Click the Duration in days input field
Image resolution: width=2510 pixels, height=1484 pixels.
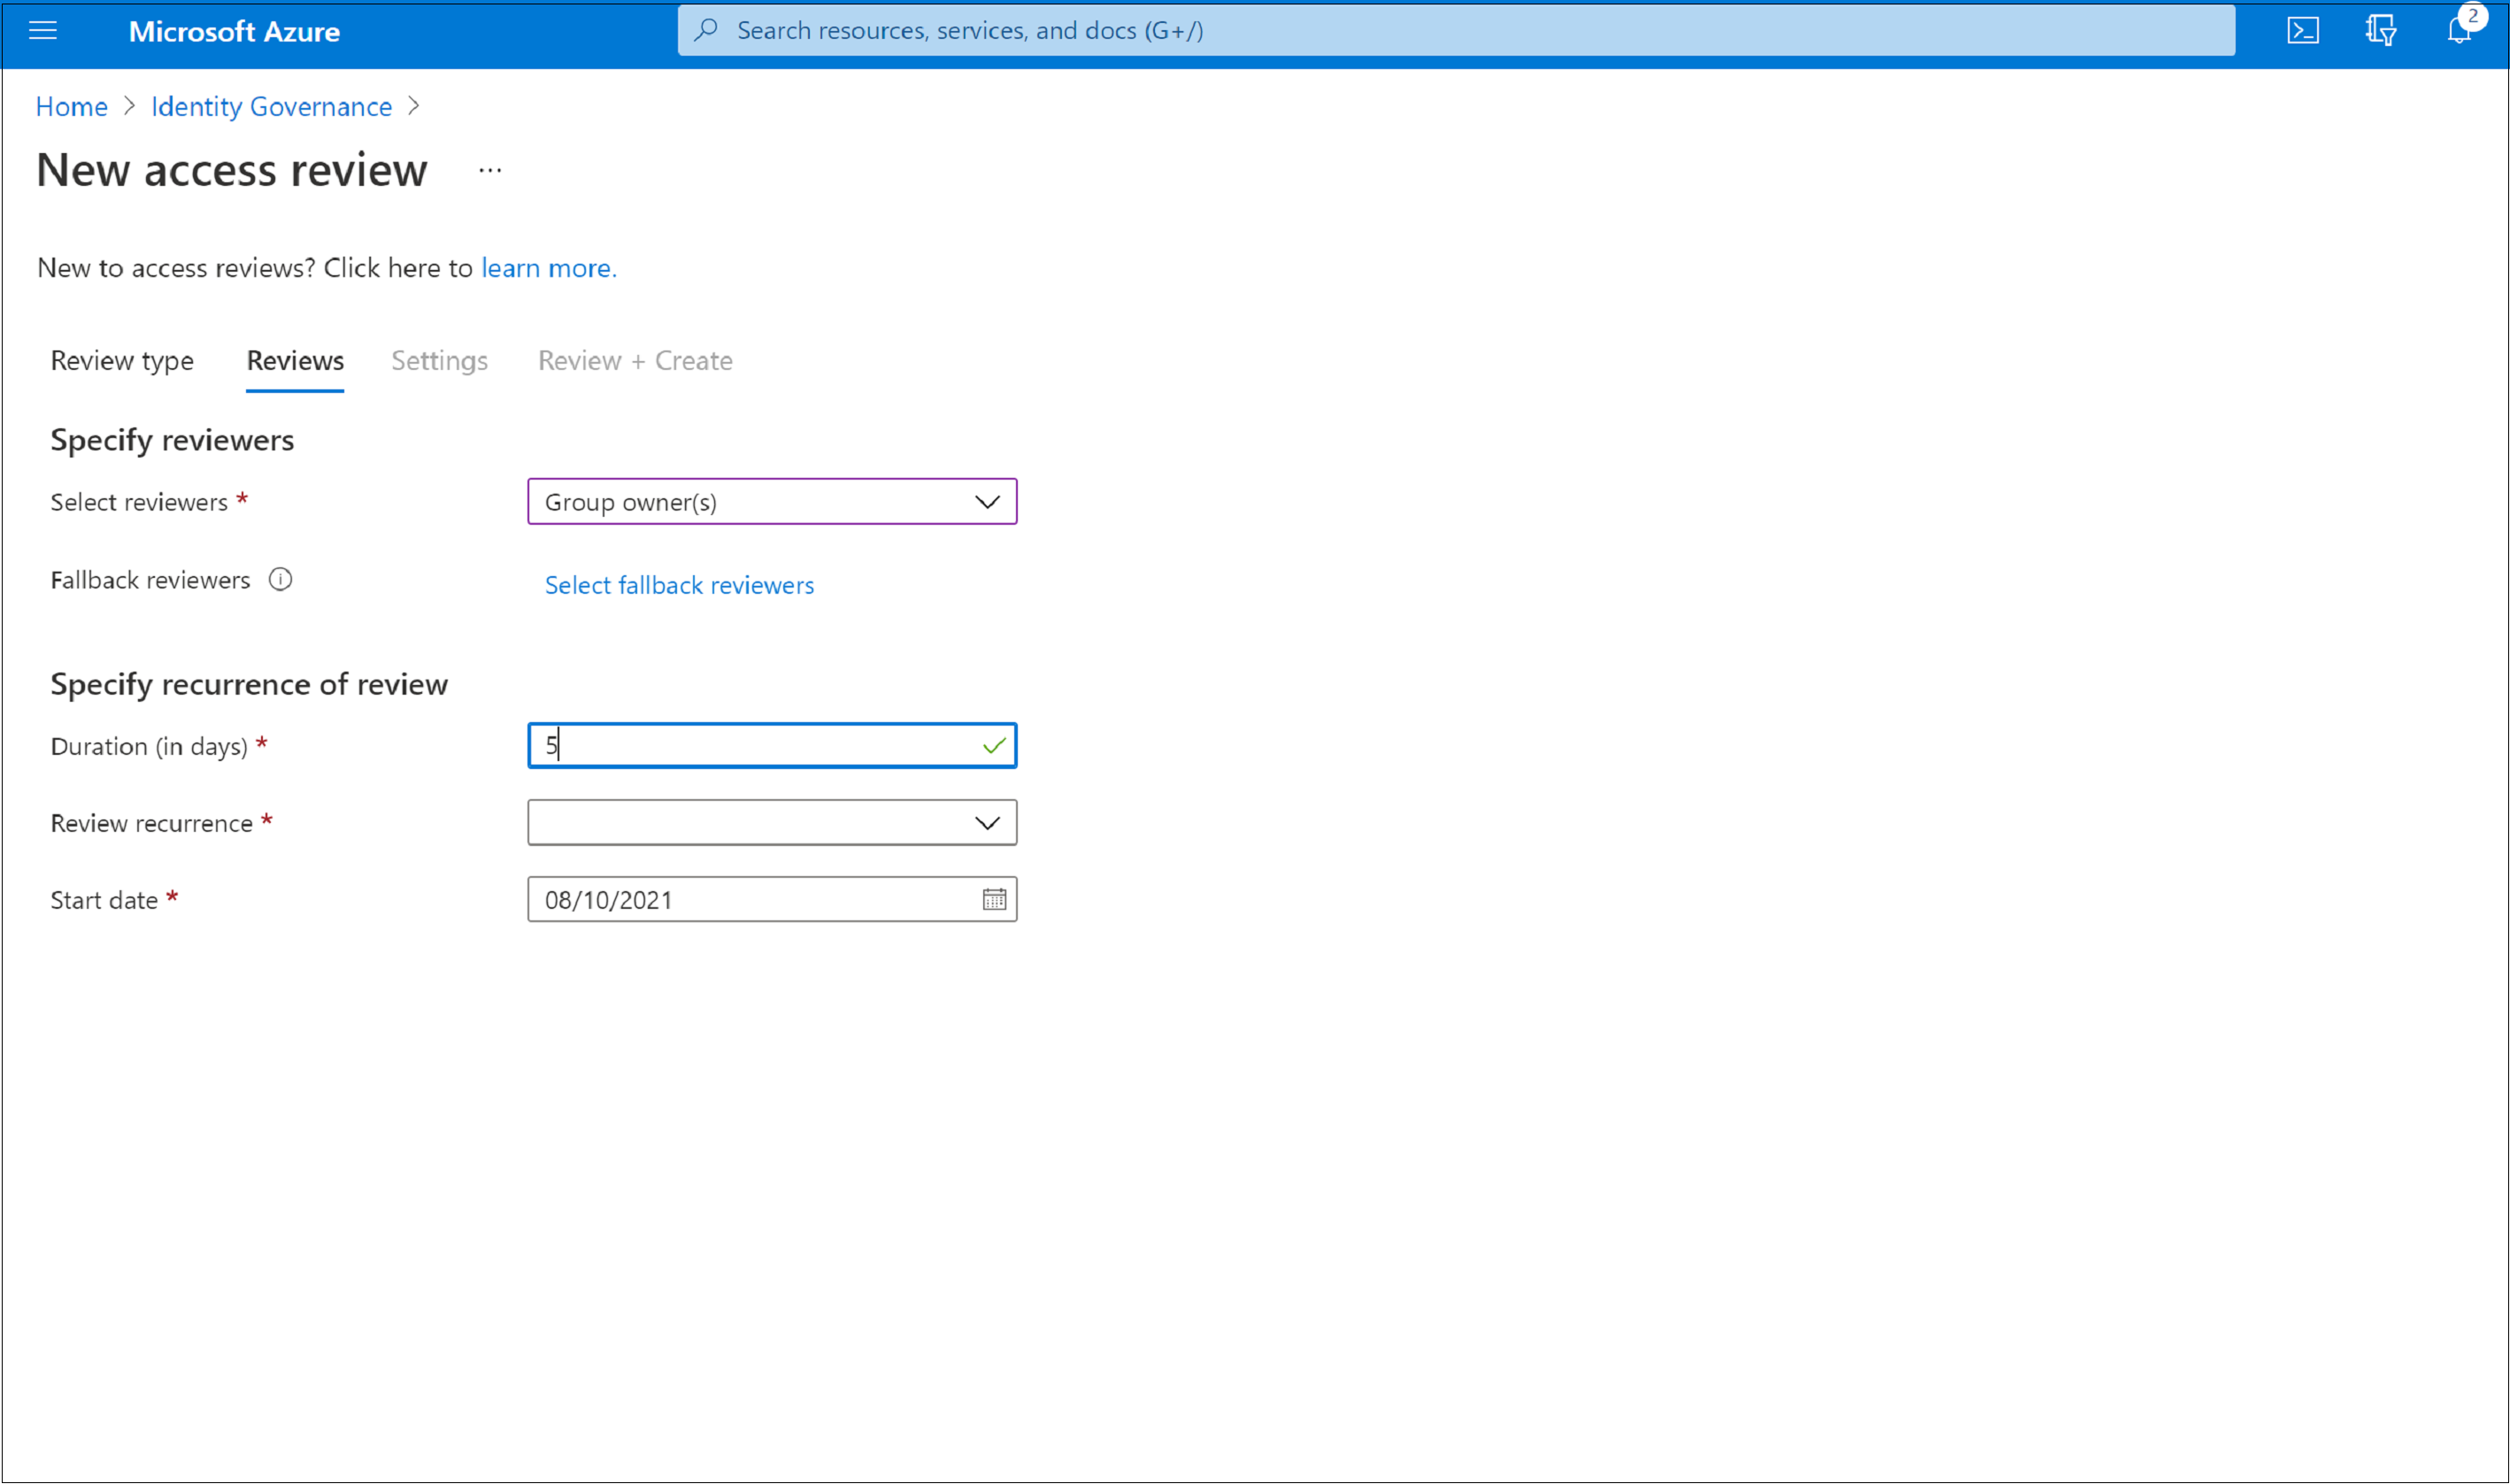point(772,743)
